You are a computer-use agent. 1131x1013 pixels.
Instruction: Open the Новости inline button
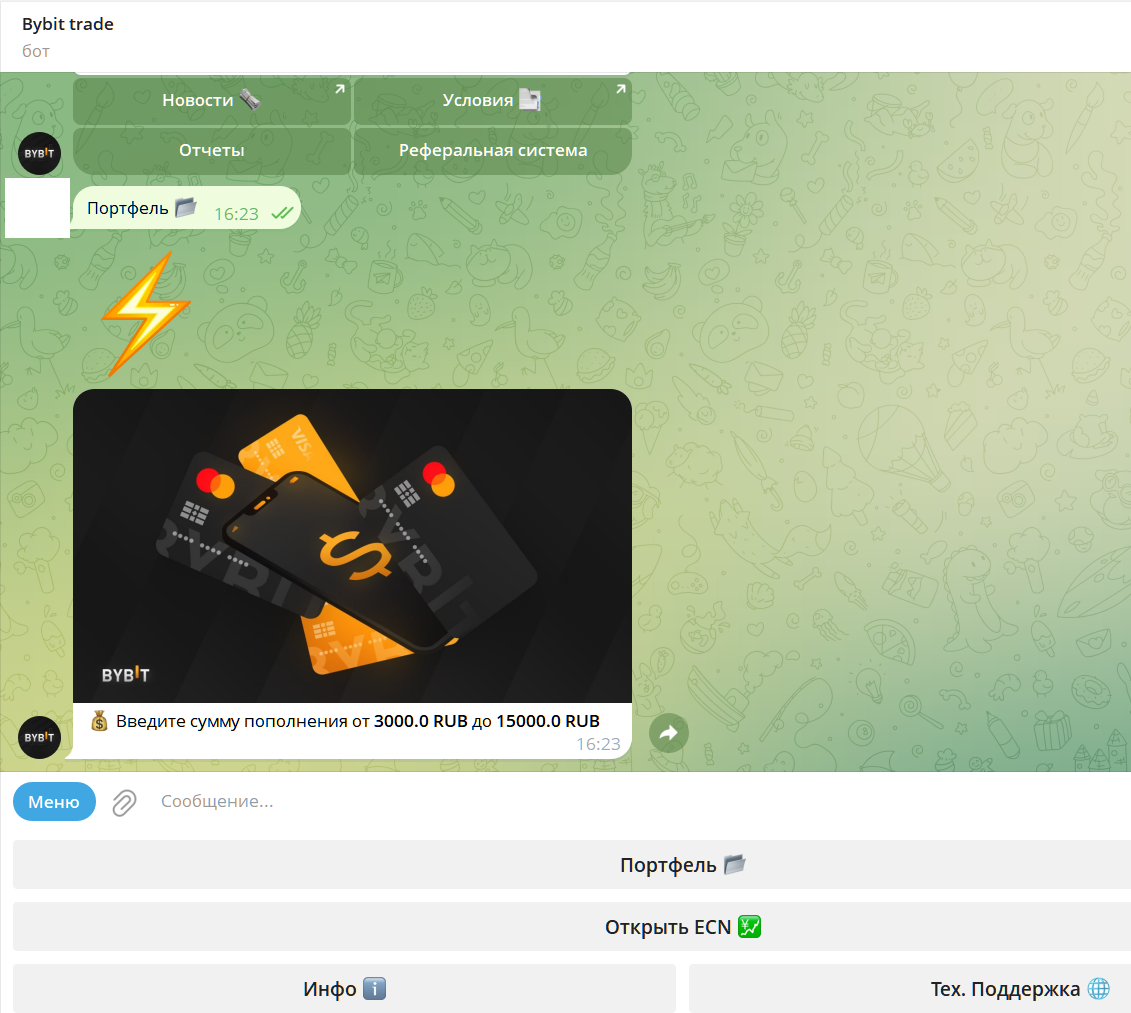(x=211, y=100)
